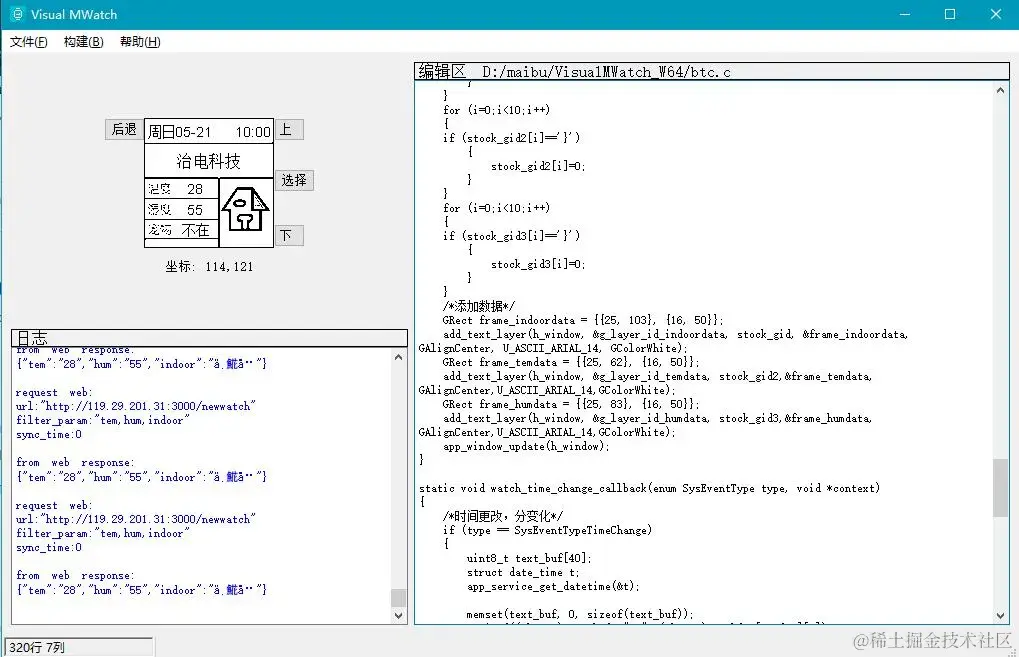Click the Visual MWatch app icon in title bar
The height and width of the screenshot is (657, 1019).
17,14
